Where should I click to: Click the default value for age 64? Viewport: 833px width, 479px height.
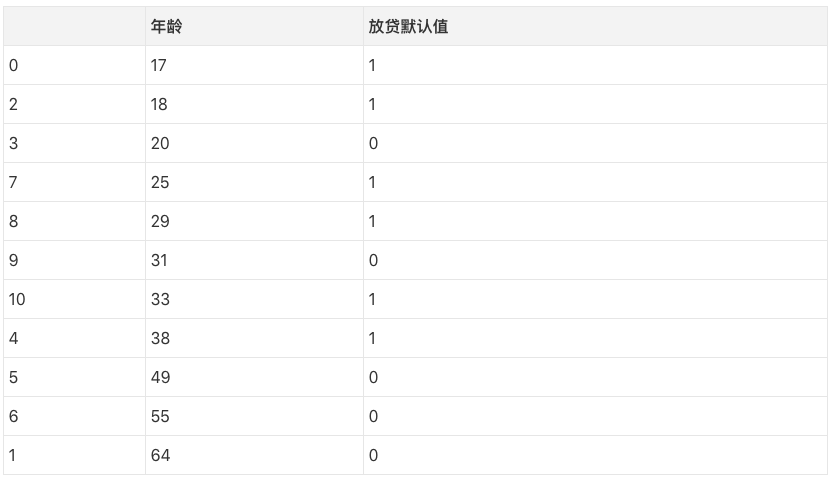tap(373, 456)
